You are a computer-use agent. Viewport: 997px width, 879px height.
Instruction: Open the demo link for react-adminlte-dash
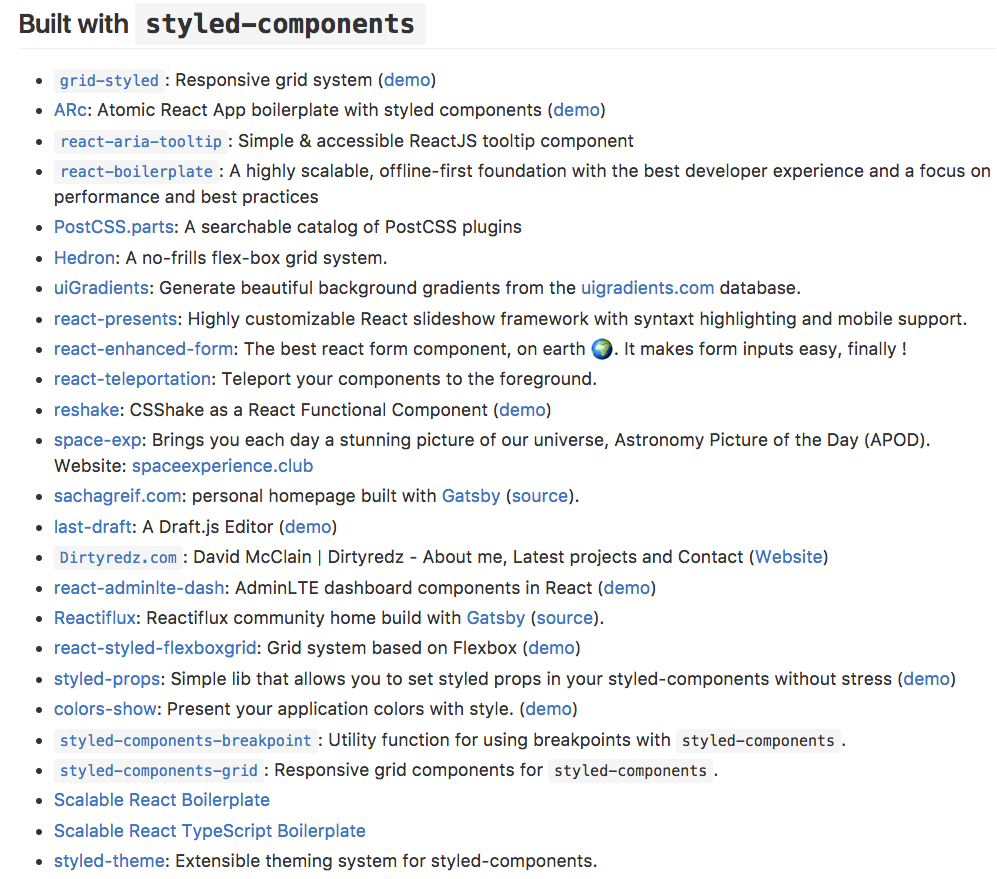[x=628, y=588]
